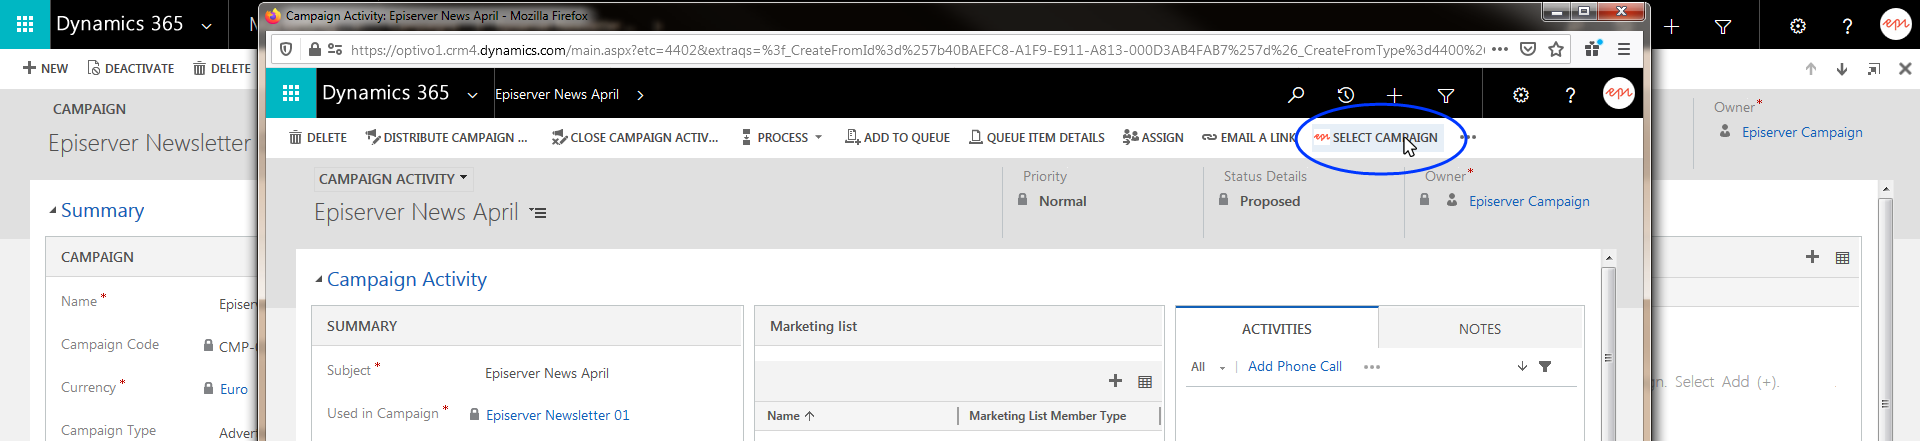The image size is (1920, 441).
Task: Open advanced find filter icon in popup
Action: [x=1446, y=95]
